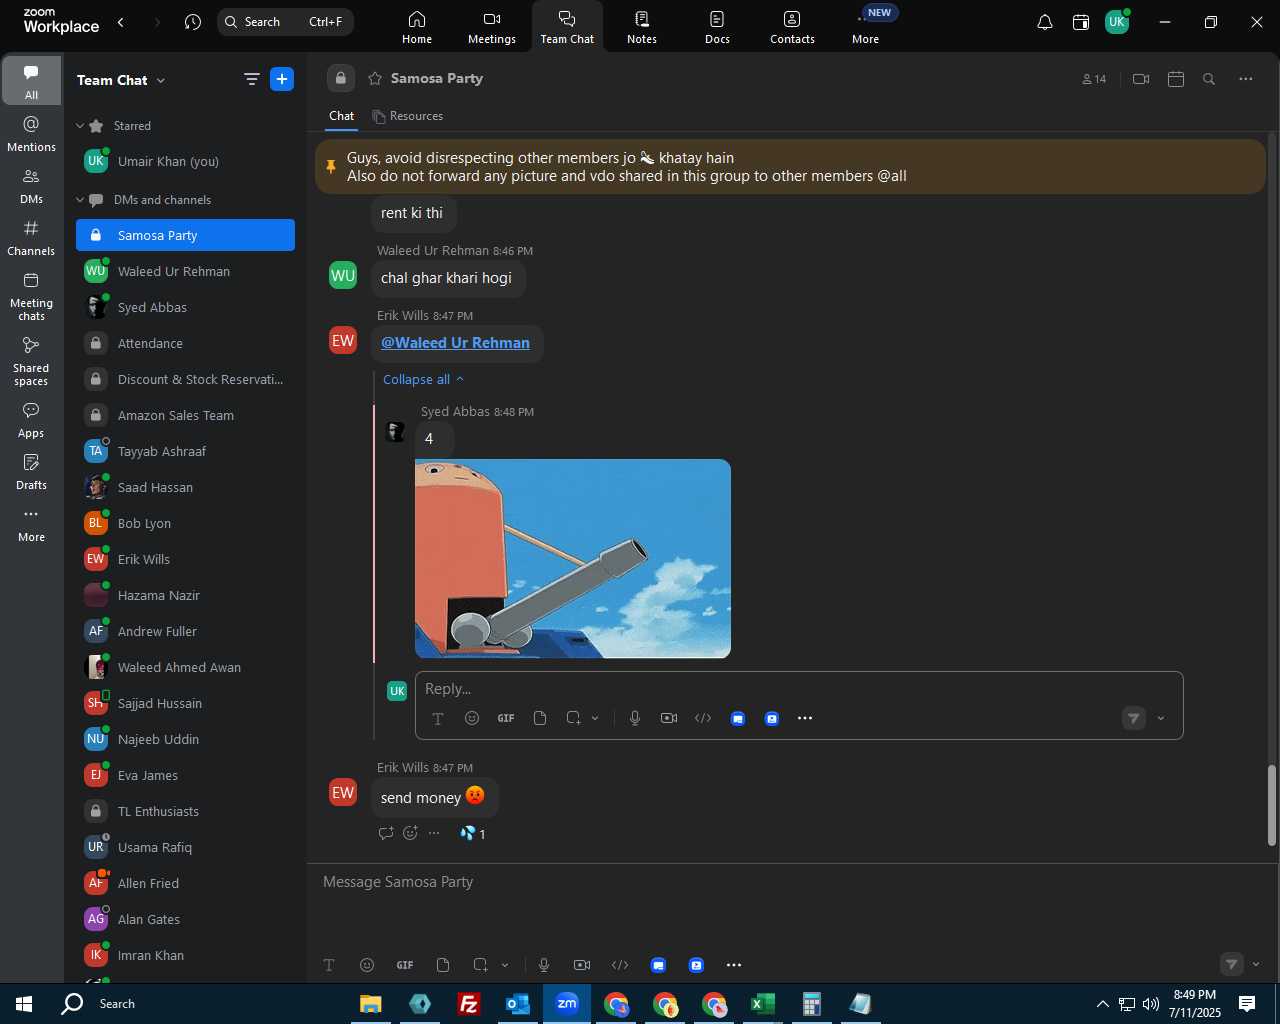Open Shared spaces in sidebar

point(31,361)
